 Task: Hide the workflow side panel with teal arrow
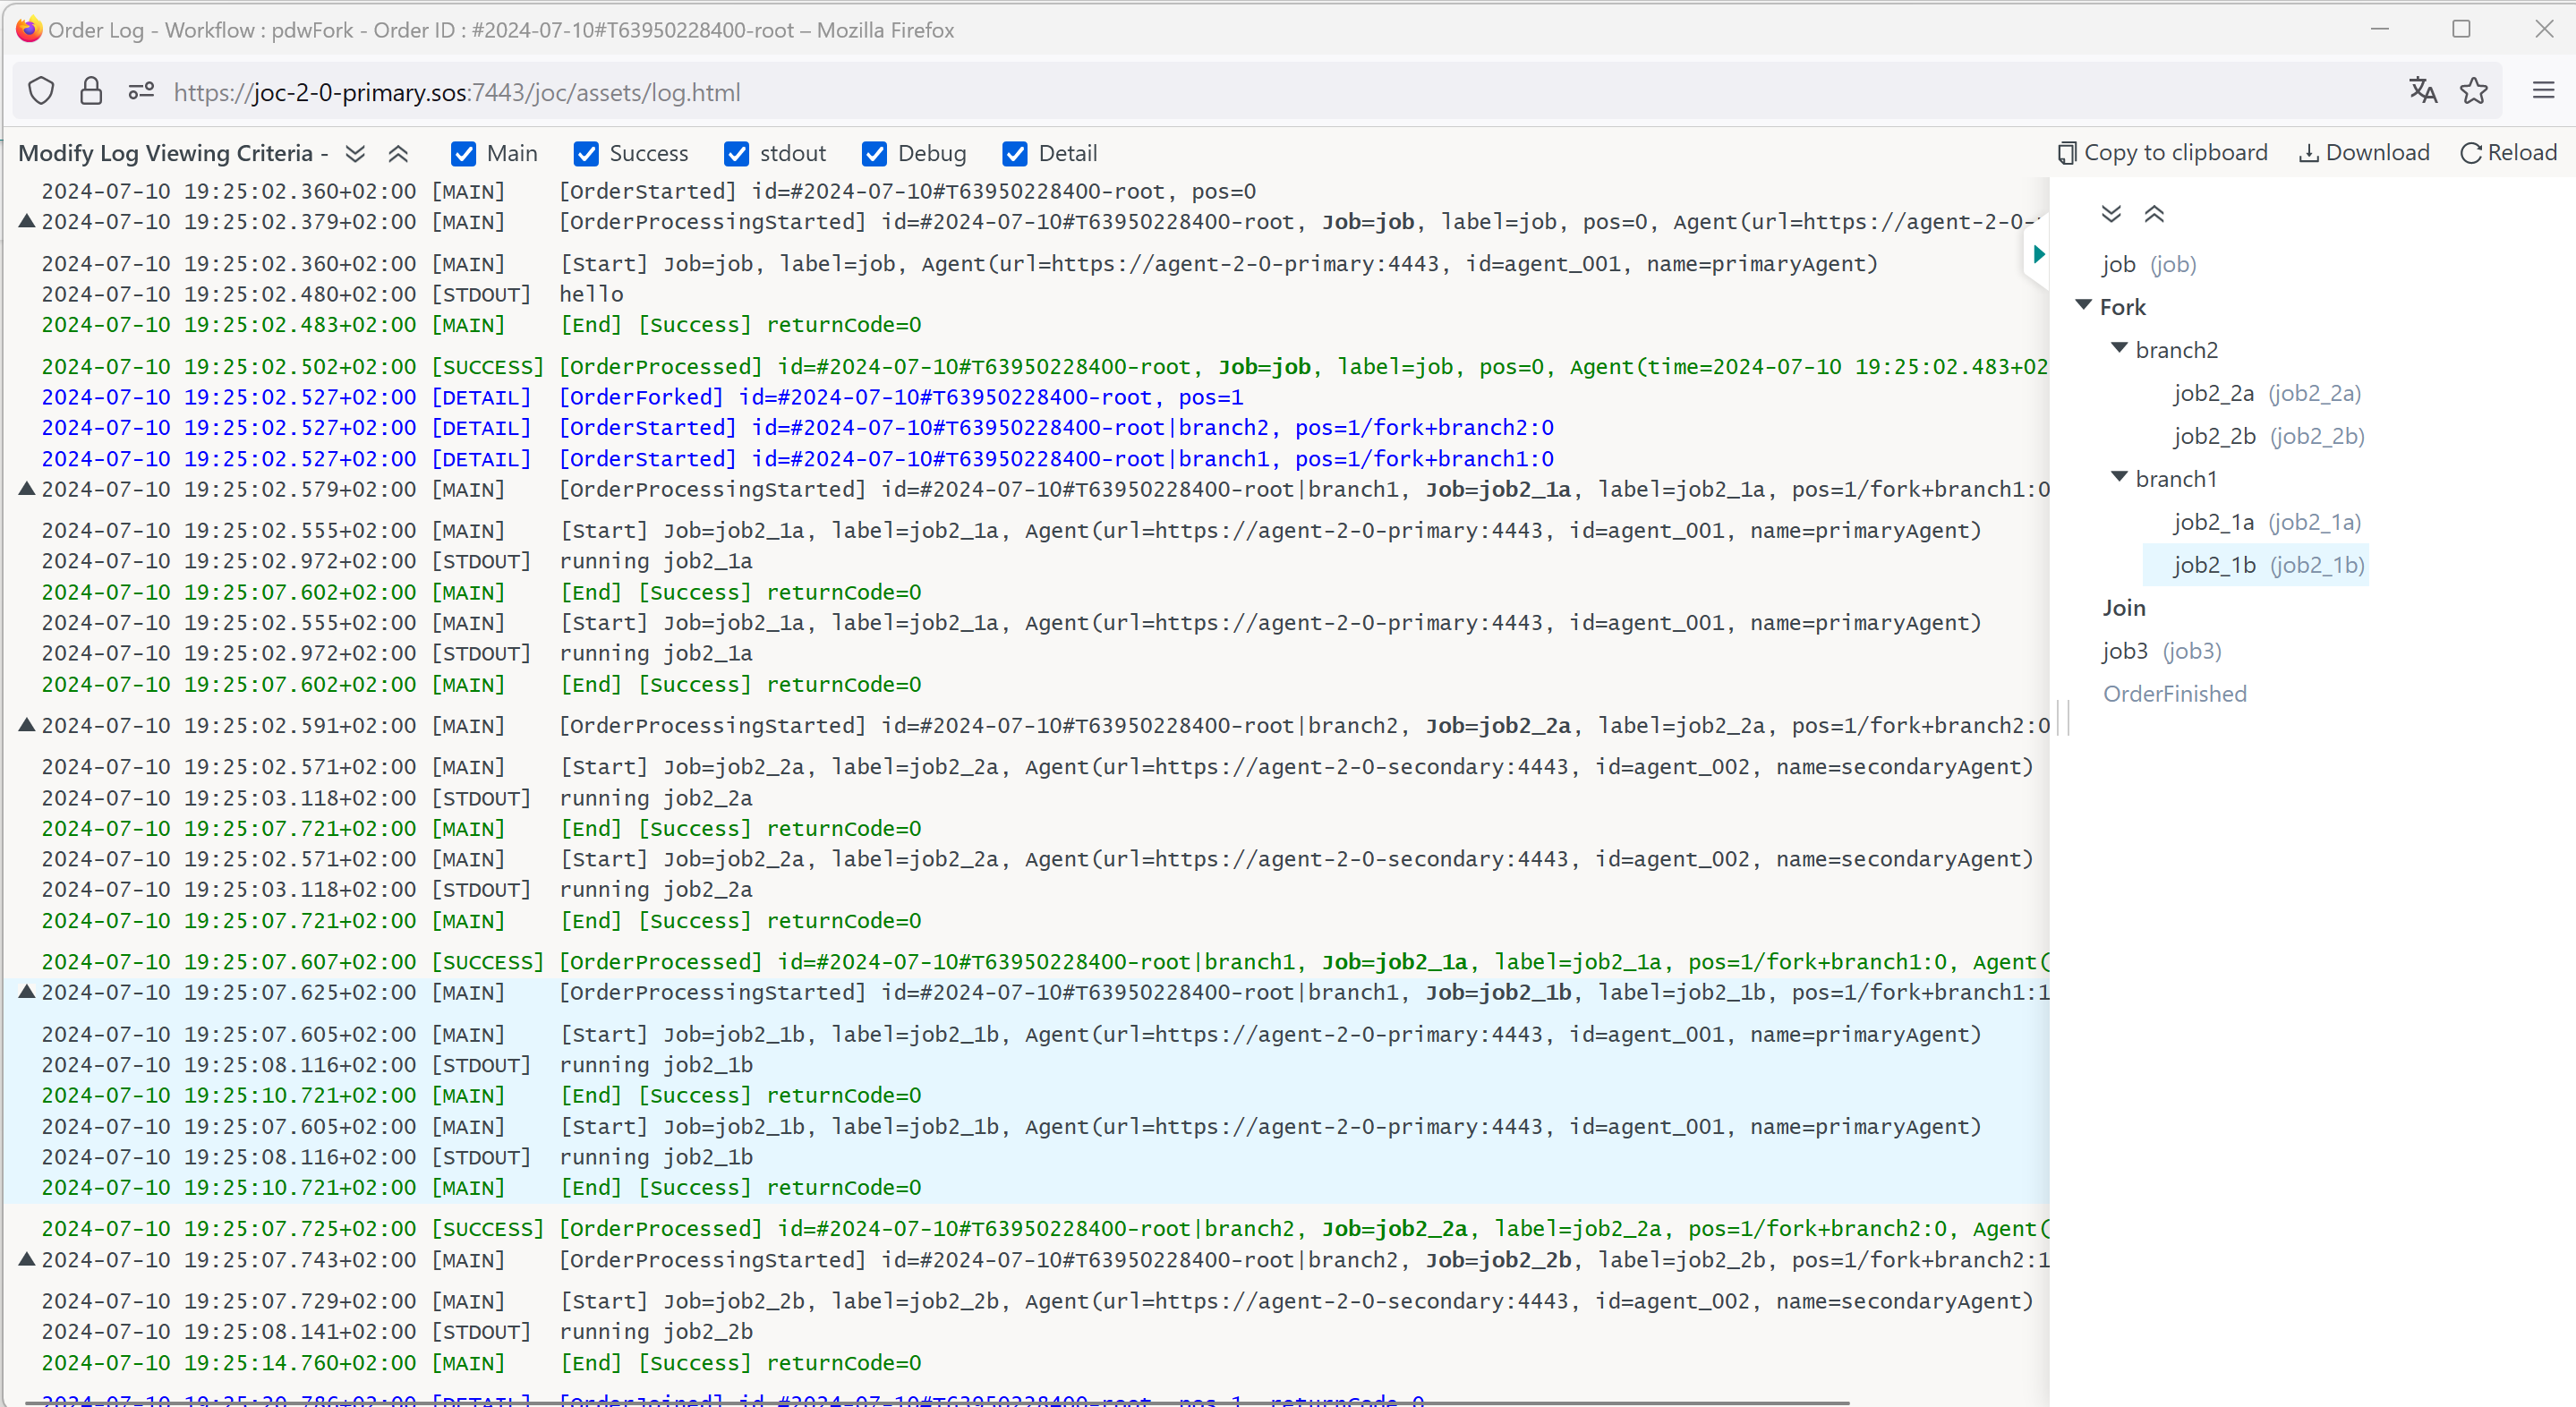2039,254
